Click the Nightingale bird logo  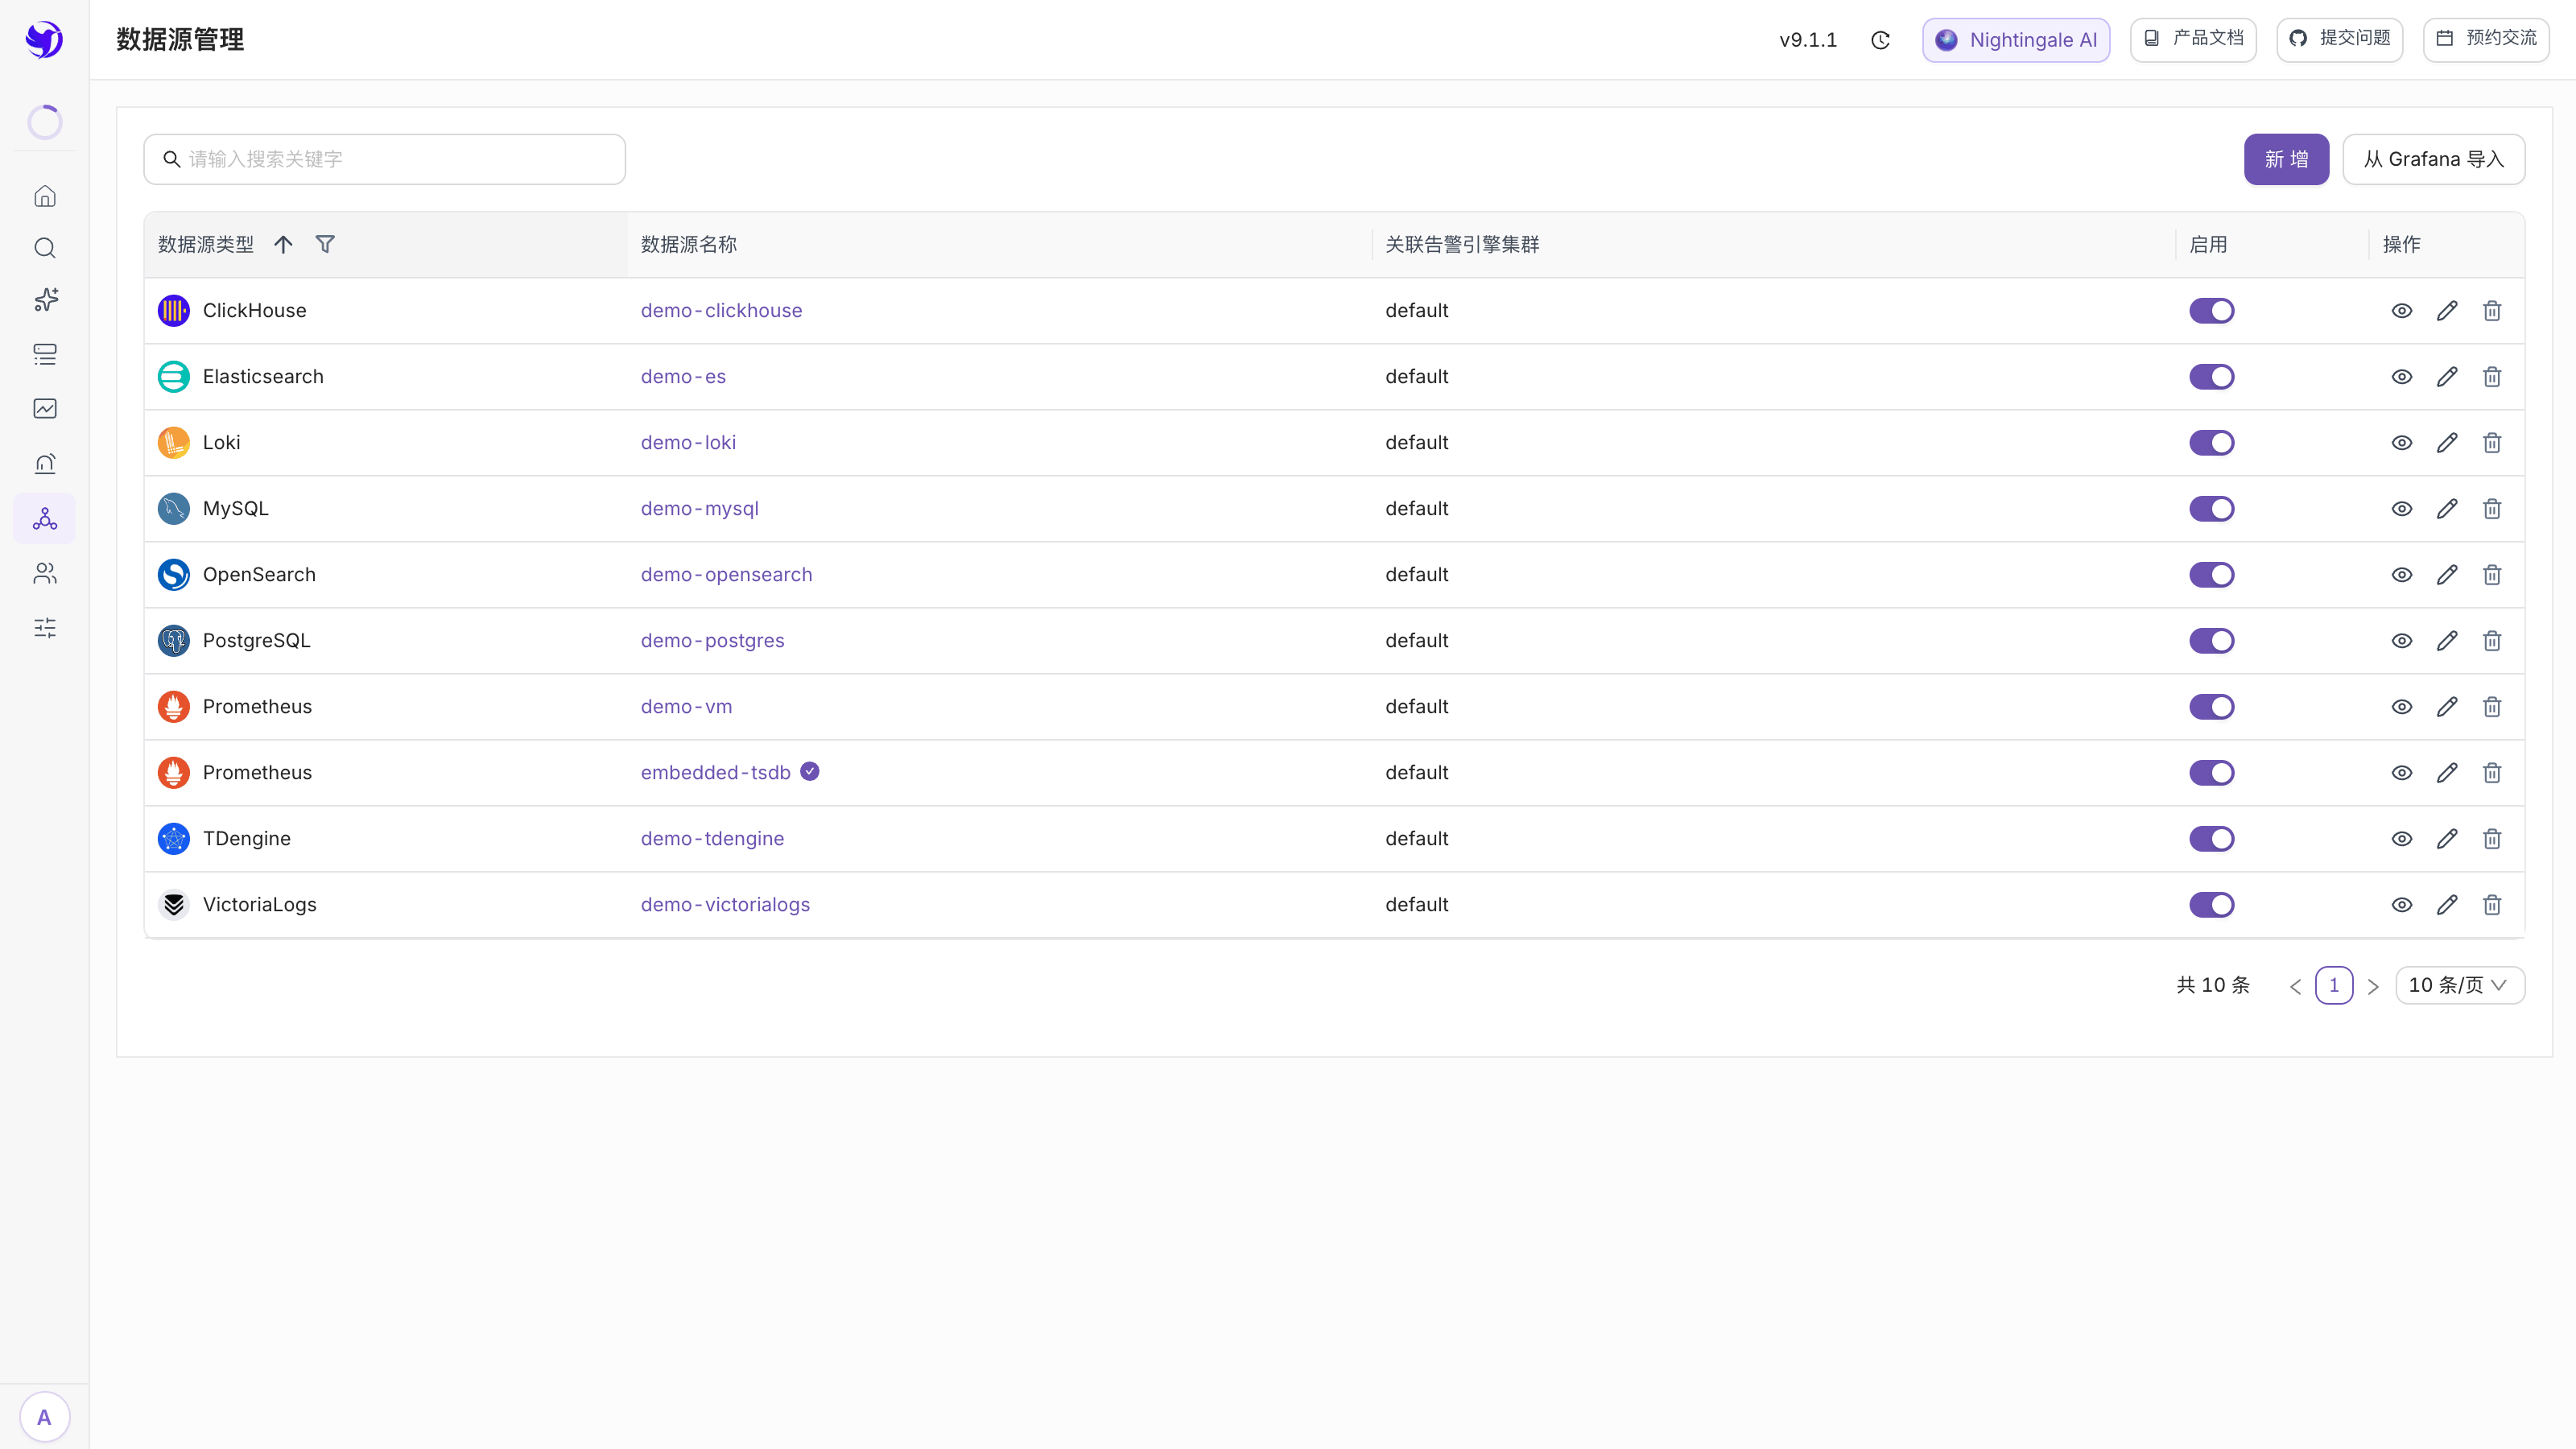tap(44, 39)
